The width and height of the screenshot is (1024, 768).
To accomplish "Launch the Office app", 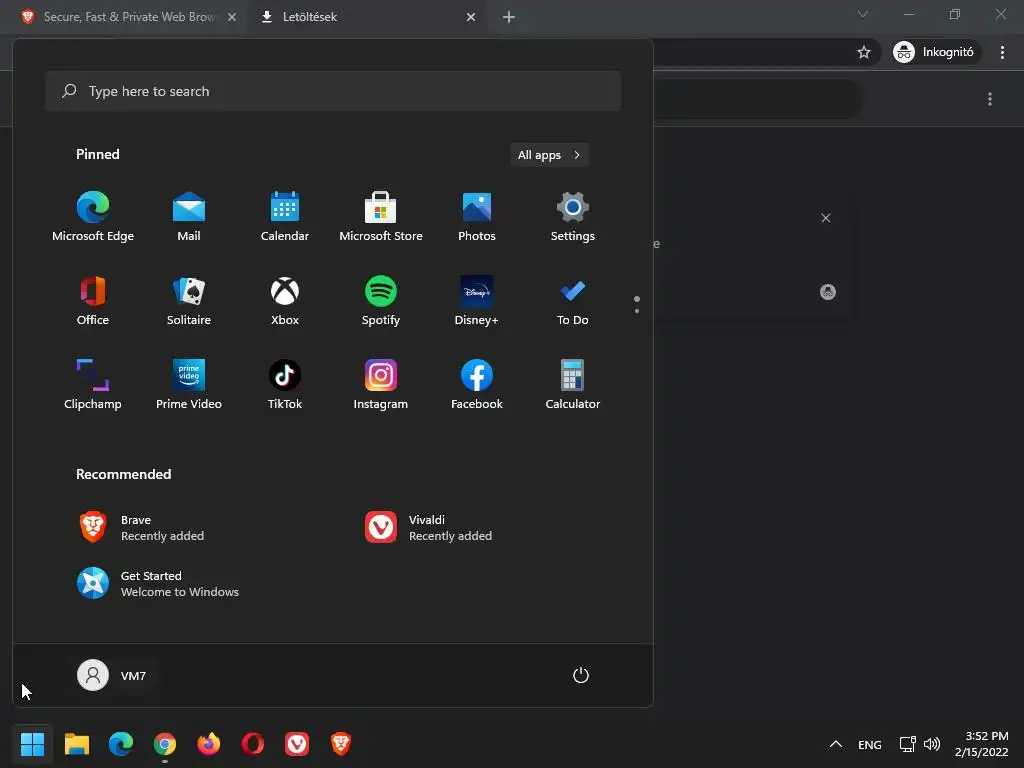I will pyautogui.click(x=93, y=301).
